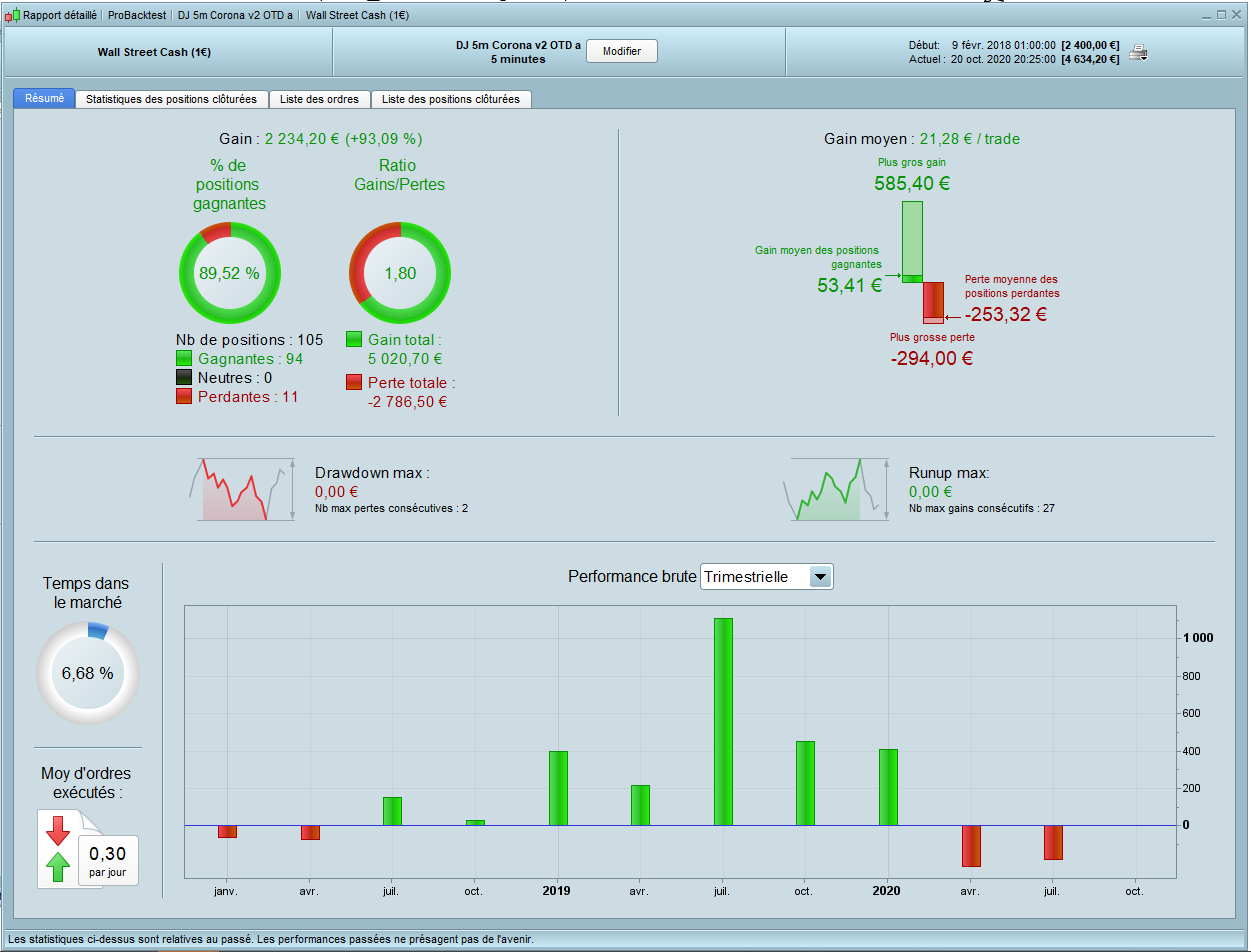The width and height of the screenshot is (1251, 952).
Task: Close the report window
Action: coord(1236,15)
